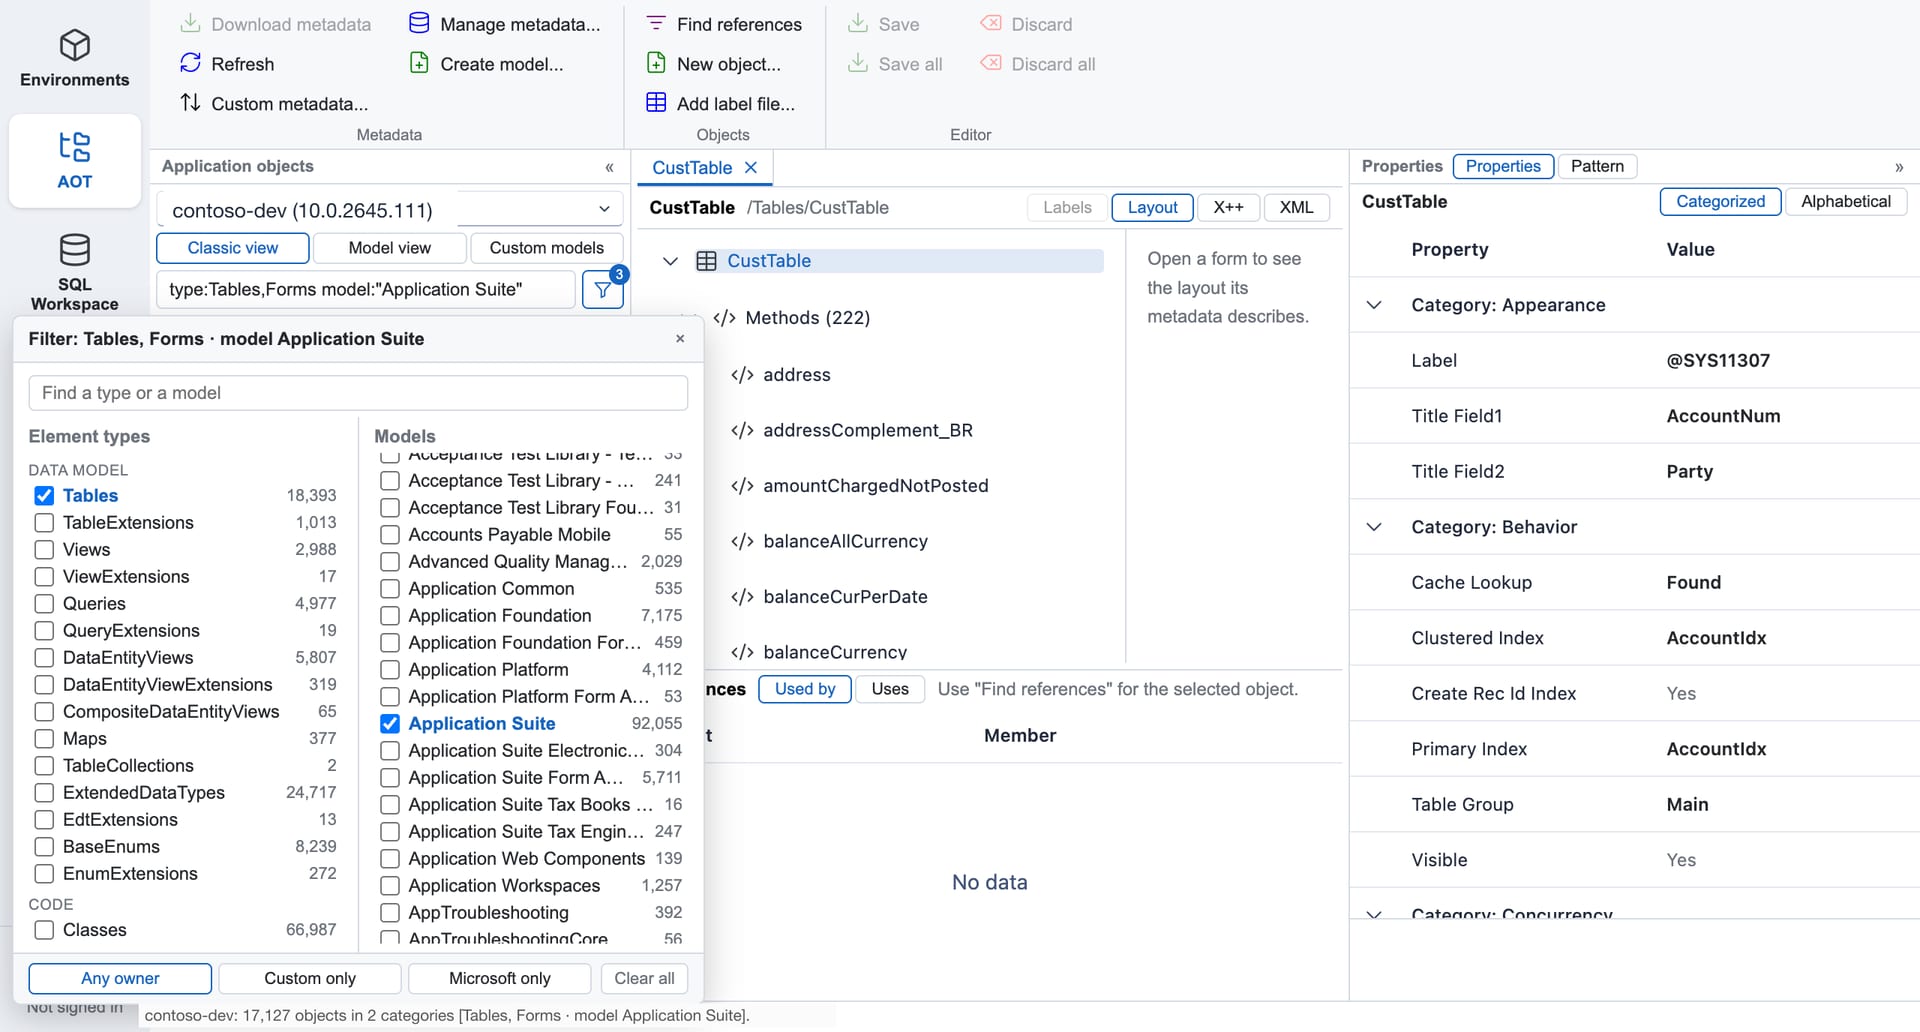
Task: Open Manage metadata database icon
Action: click(x=420, y=24)
